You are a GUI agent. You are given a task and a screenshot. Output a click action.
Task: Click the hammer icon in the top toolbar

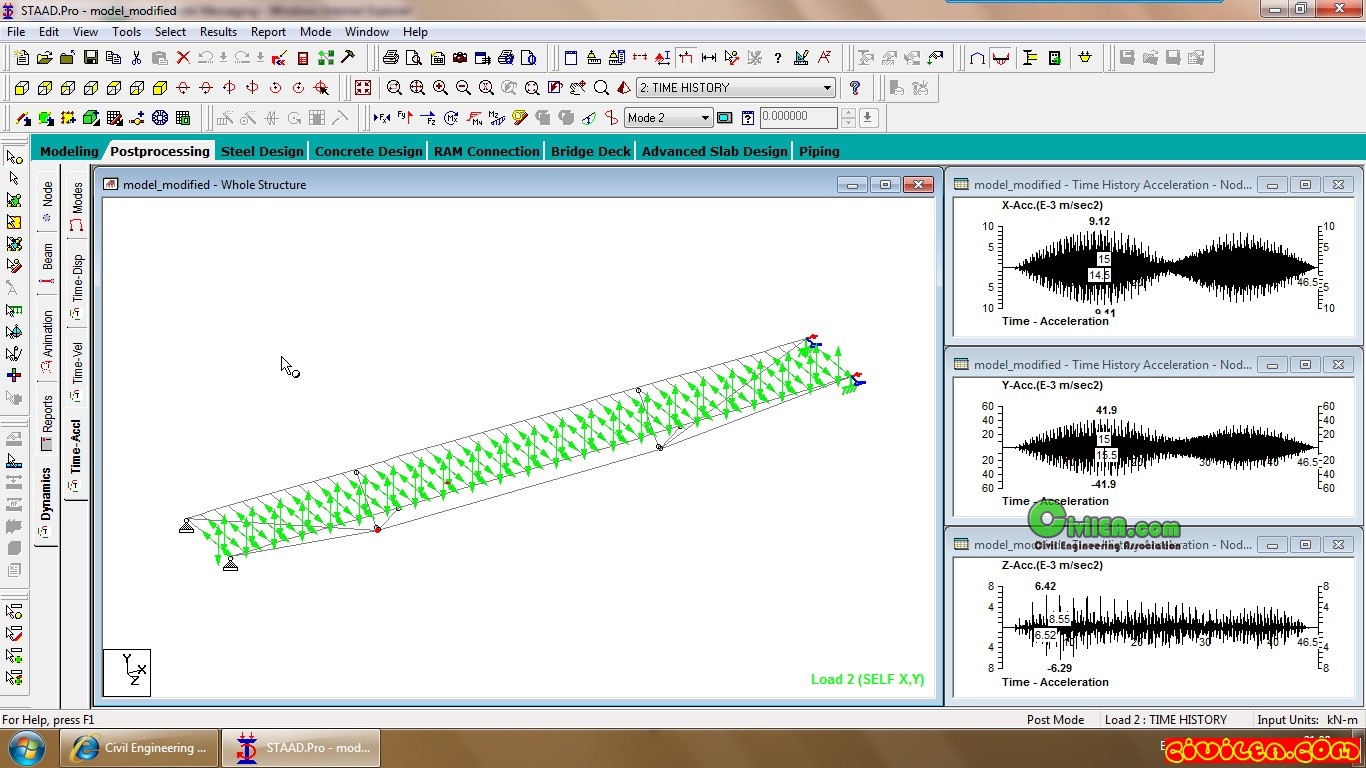[x=349, y=58]
